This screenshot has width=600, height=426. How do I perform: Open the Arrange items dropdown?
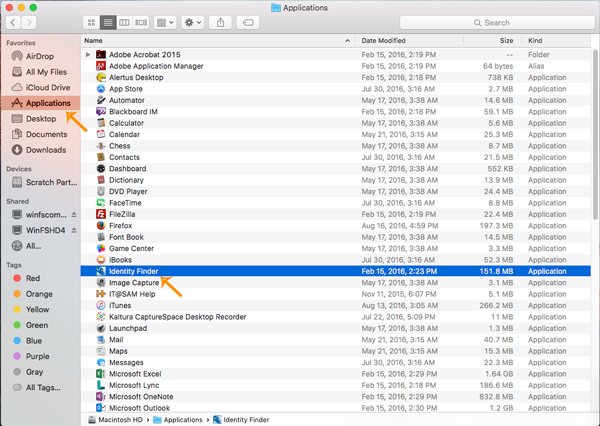coord(164,21)
